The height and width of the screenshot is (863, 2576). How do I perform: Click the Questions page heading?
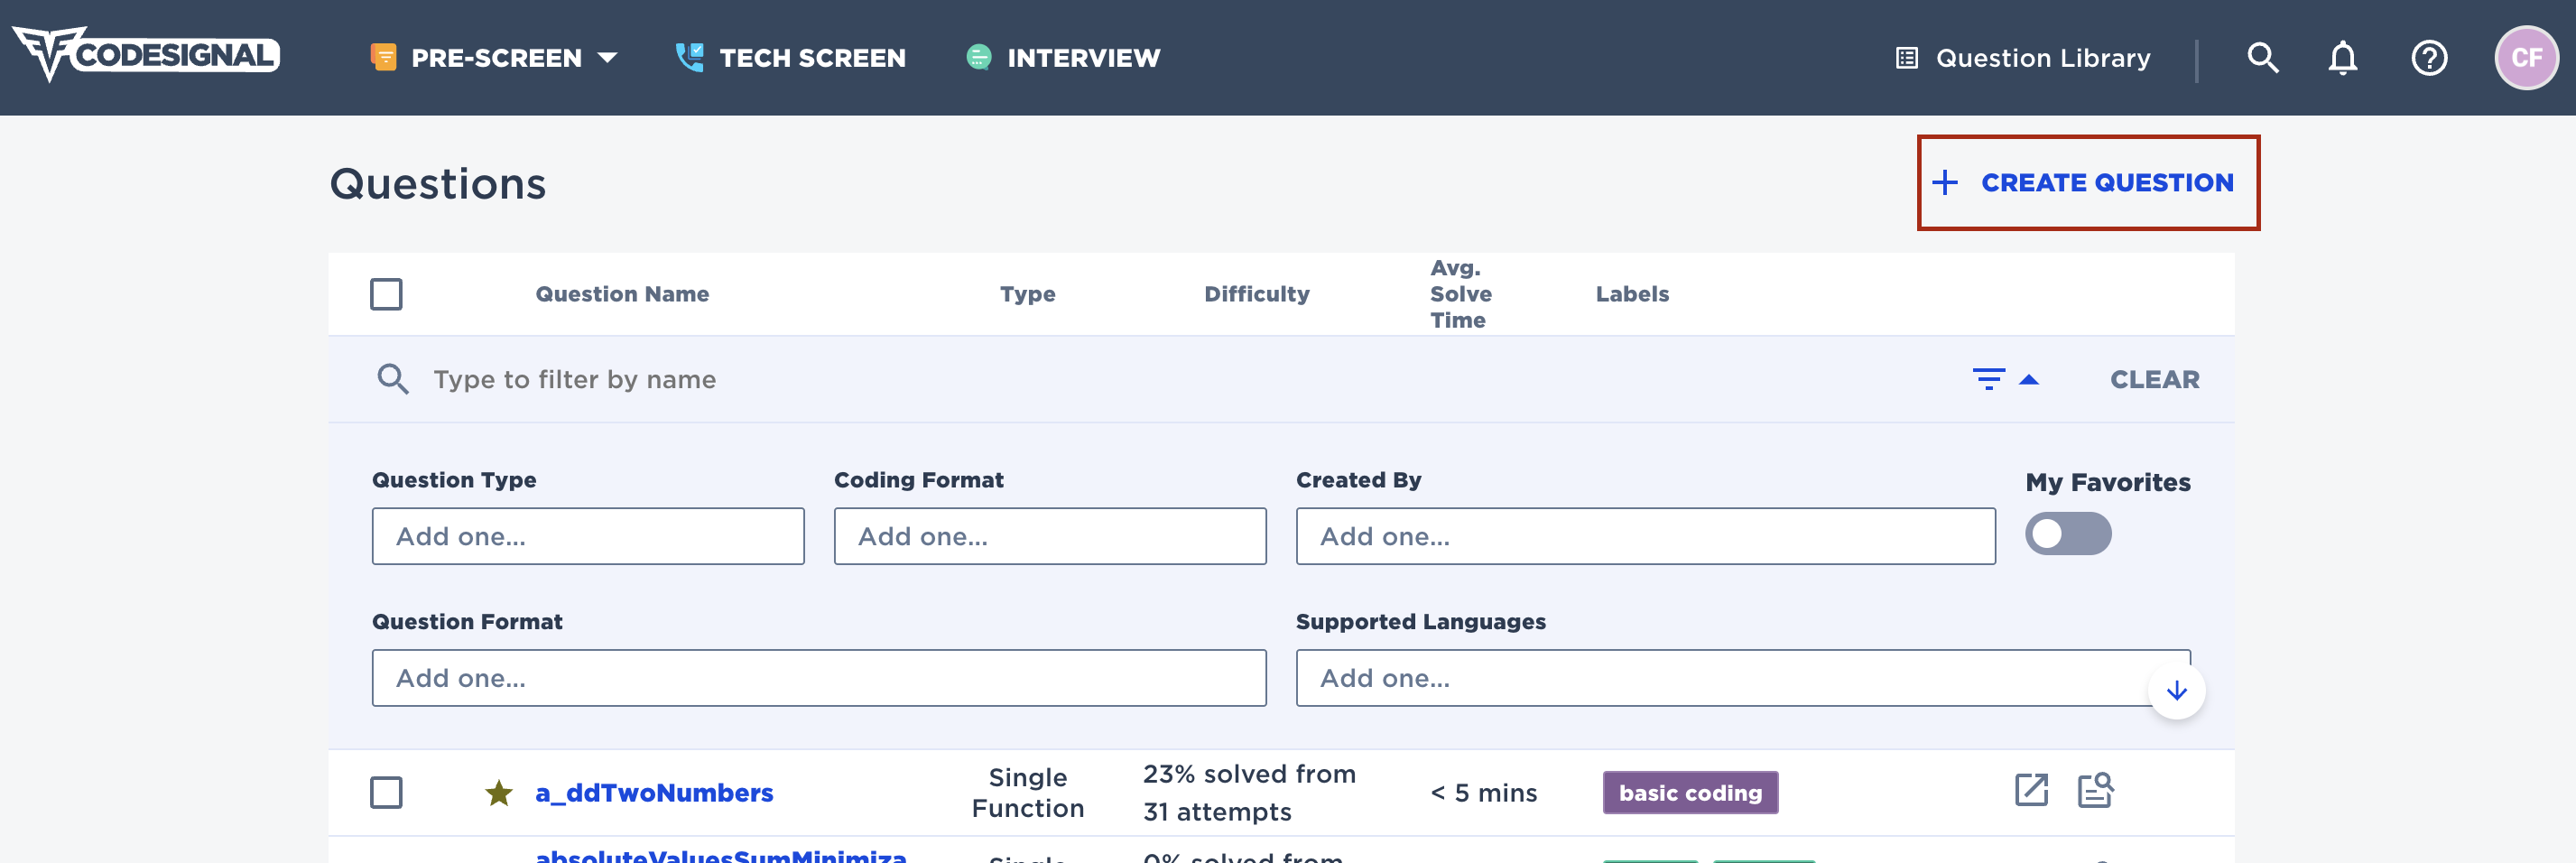pyautogui.click(x=438, y=184)
